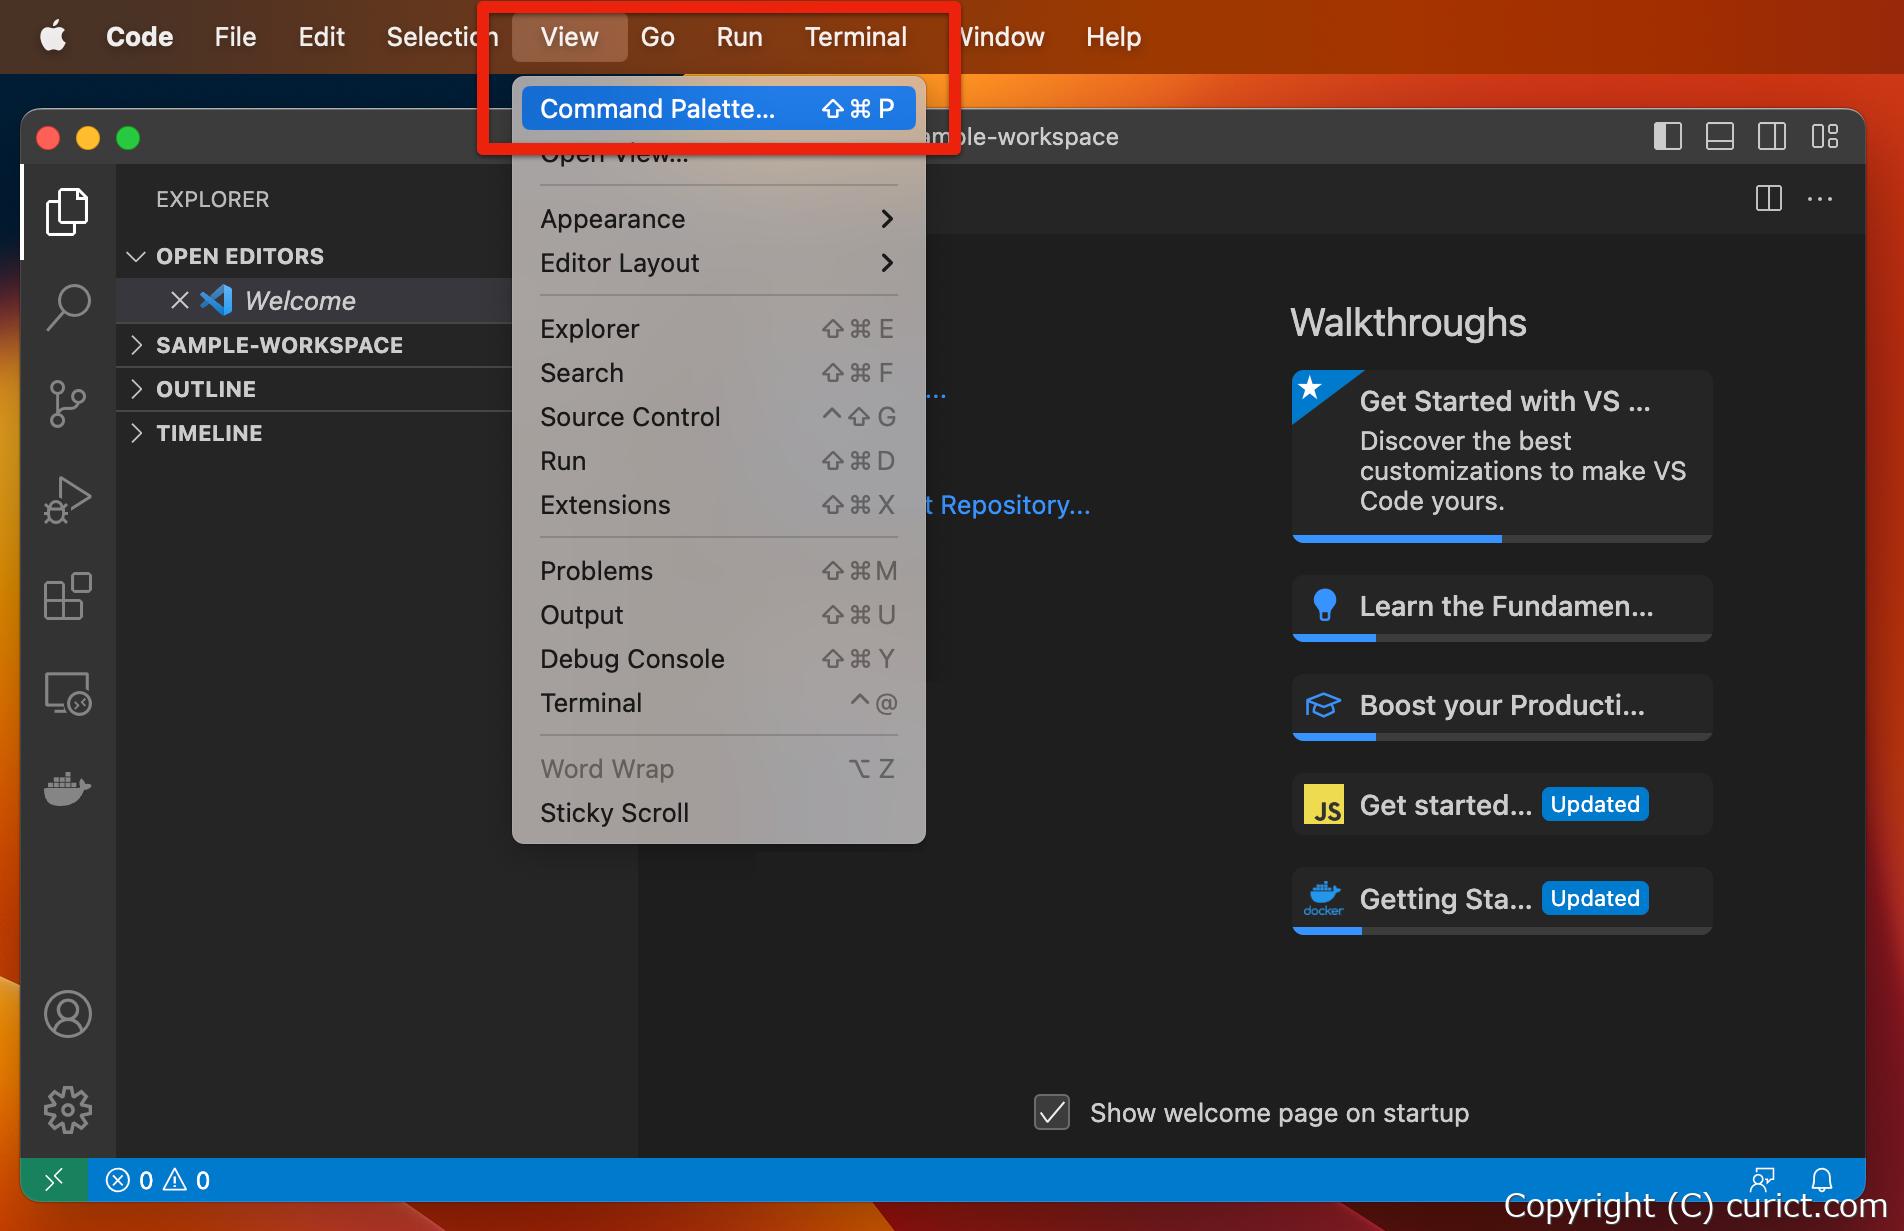Close the Welcome editor tab entry
Viewport: 1904px width, 1231px height.
coord(180,300)
